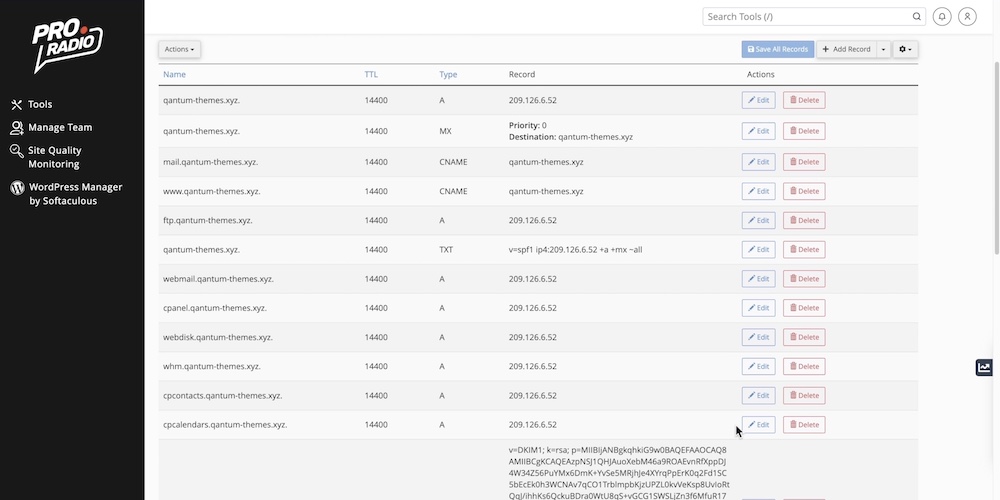
Task: Sort records by the TTL column
Action: (x=371, y=75)
